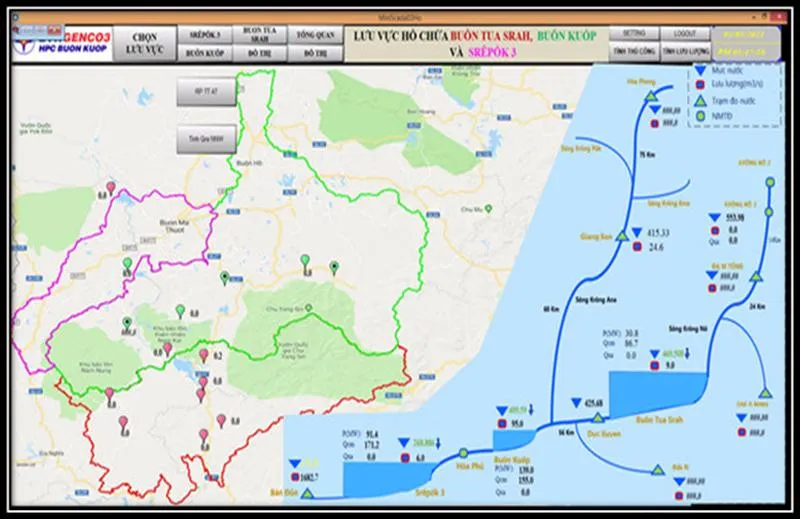Click the Buôn Tua Srah reservoir shape

(x=645, y=391)
